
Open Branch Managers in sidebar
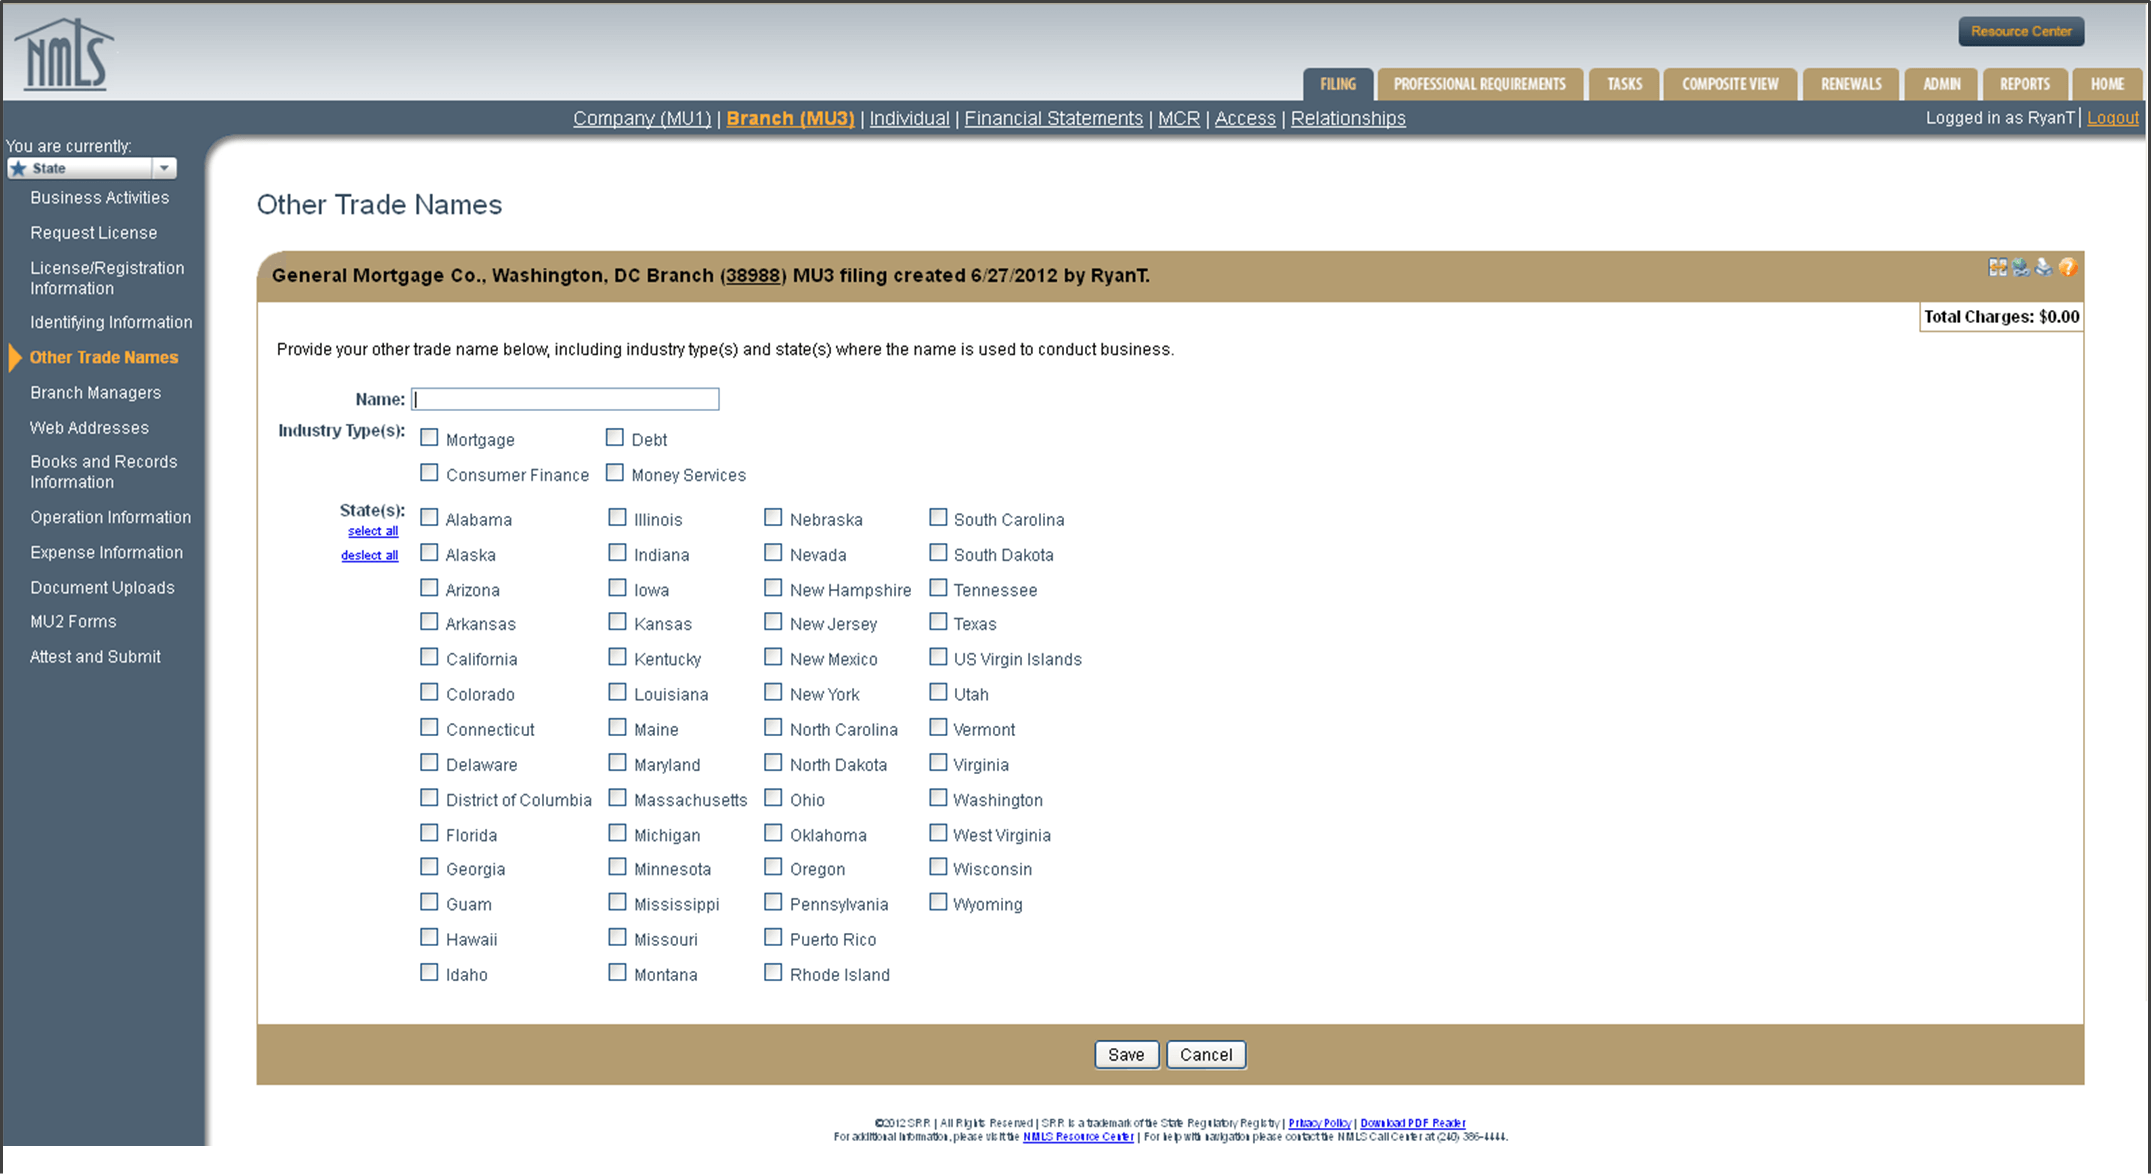pyautogui.click(x=95, y=392)
